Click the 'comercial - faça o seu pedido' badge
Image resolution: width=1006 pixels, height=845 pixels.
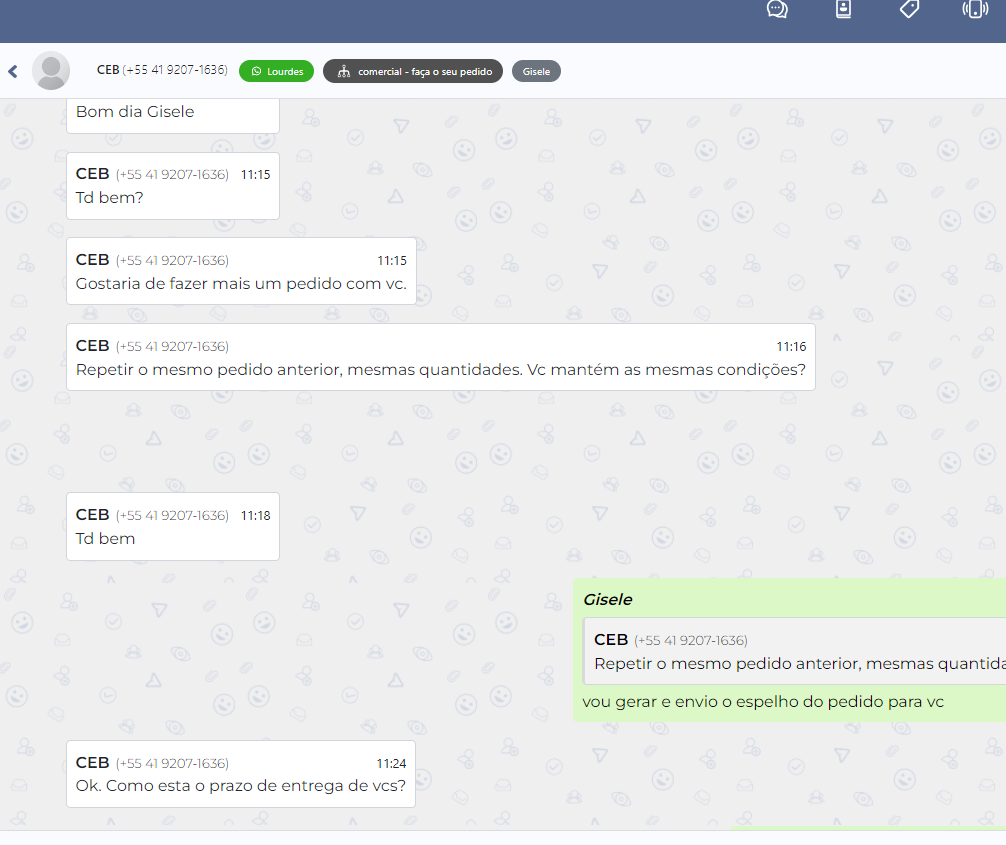[412, 71]
